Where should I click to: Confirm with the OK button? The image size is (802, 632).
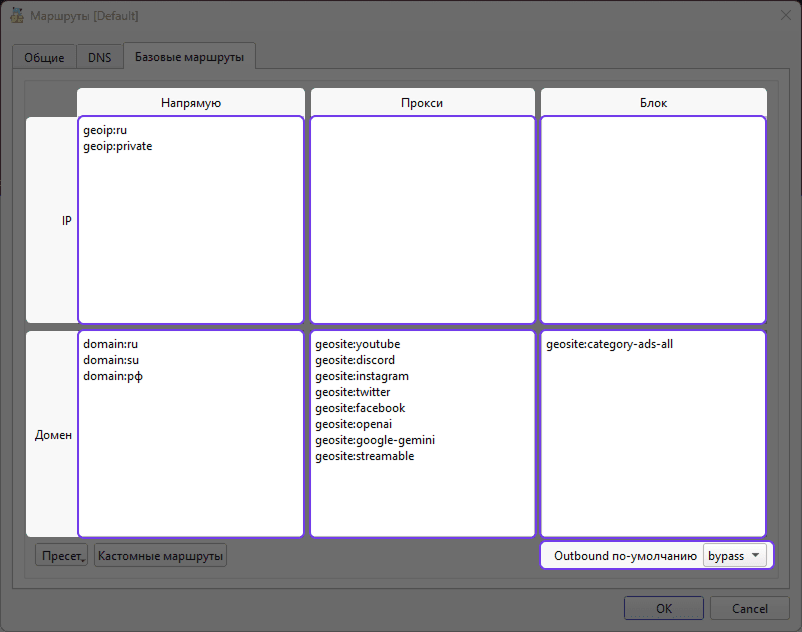664,608
